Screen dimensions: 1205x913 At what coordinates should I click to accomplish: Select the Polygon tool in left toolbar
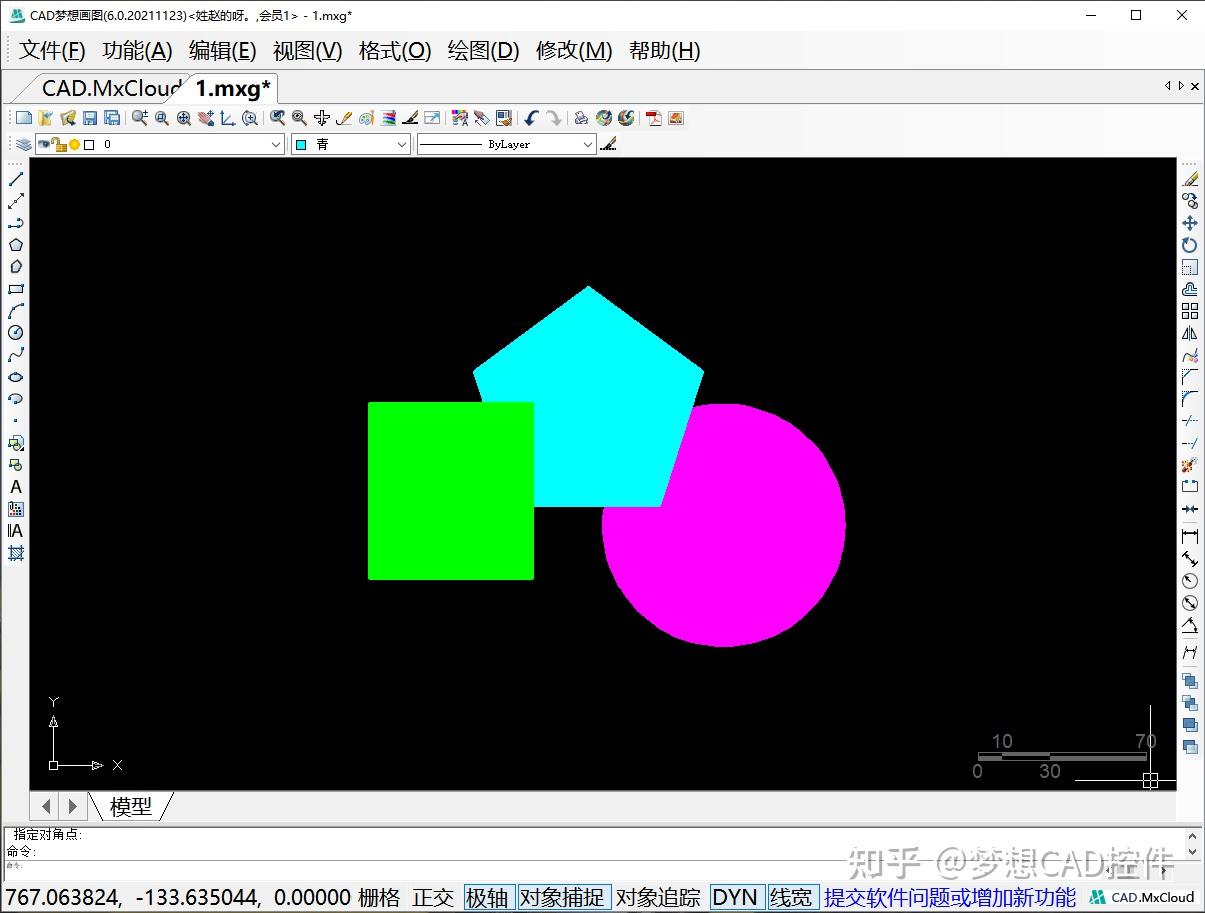15,245
